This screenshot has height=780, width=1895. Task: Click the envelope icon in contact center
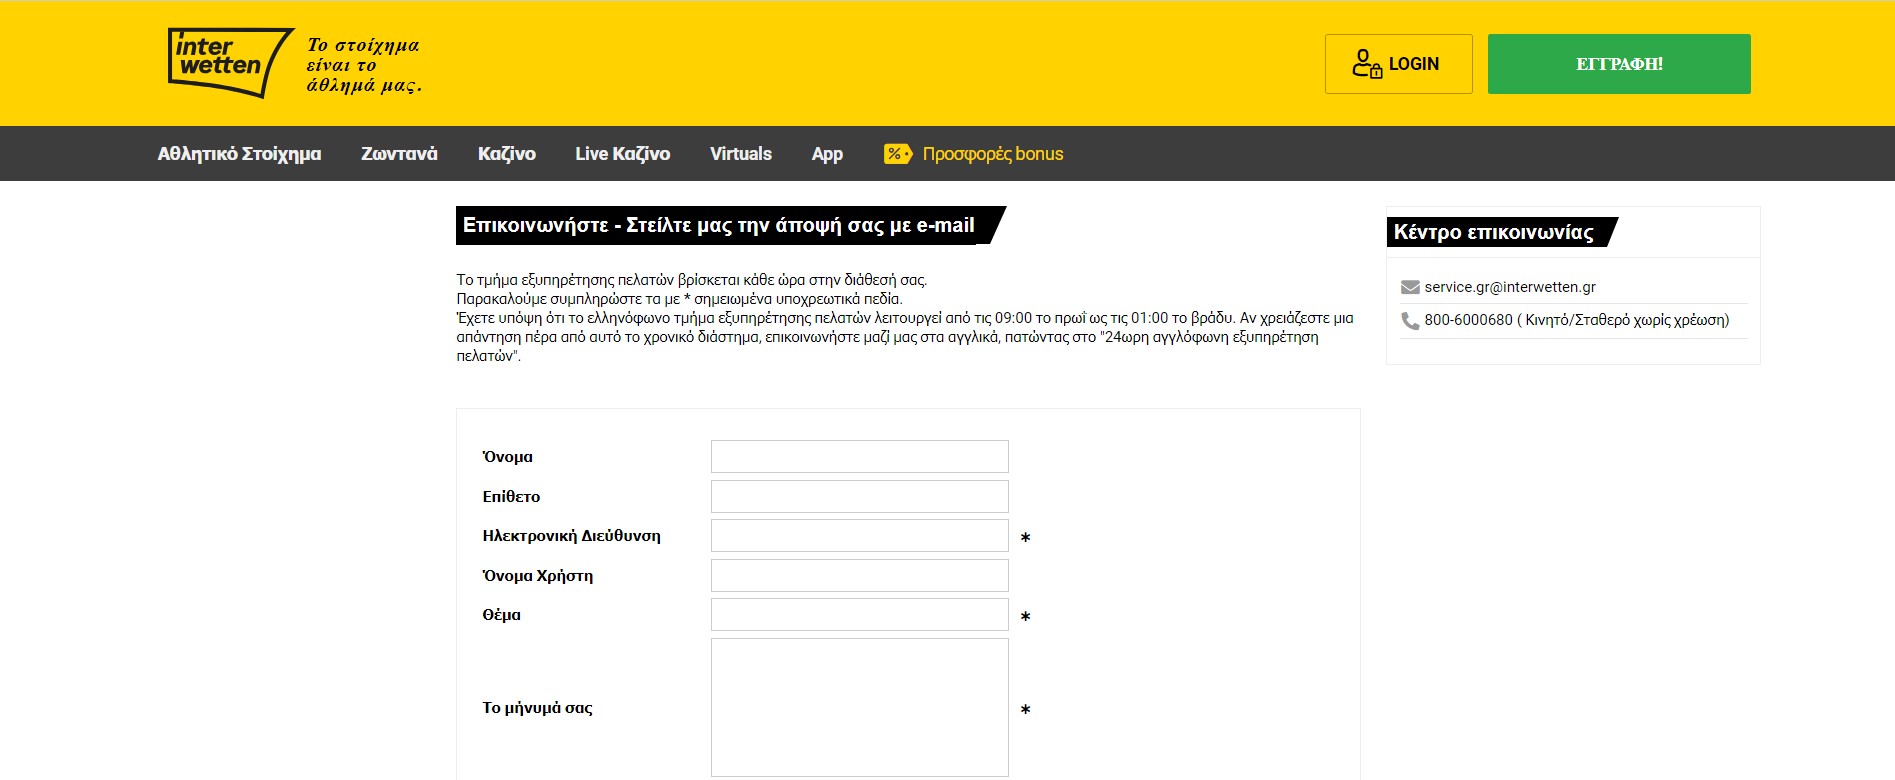[1410, 288]
